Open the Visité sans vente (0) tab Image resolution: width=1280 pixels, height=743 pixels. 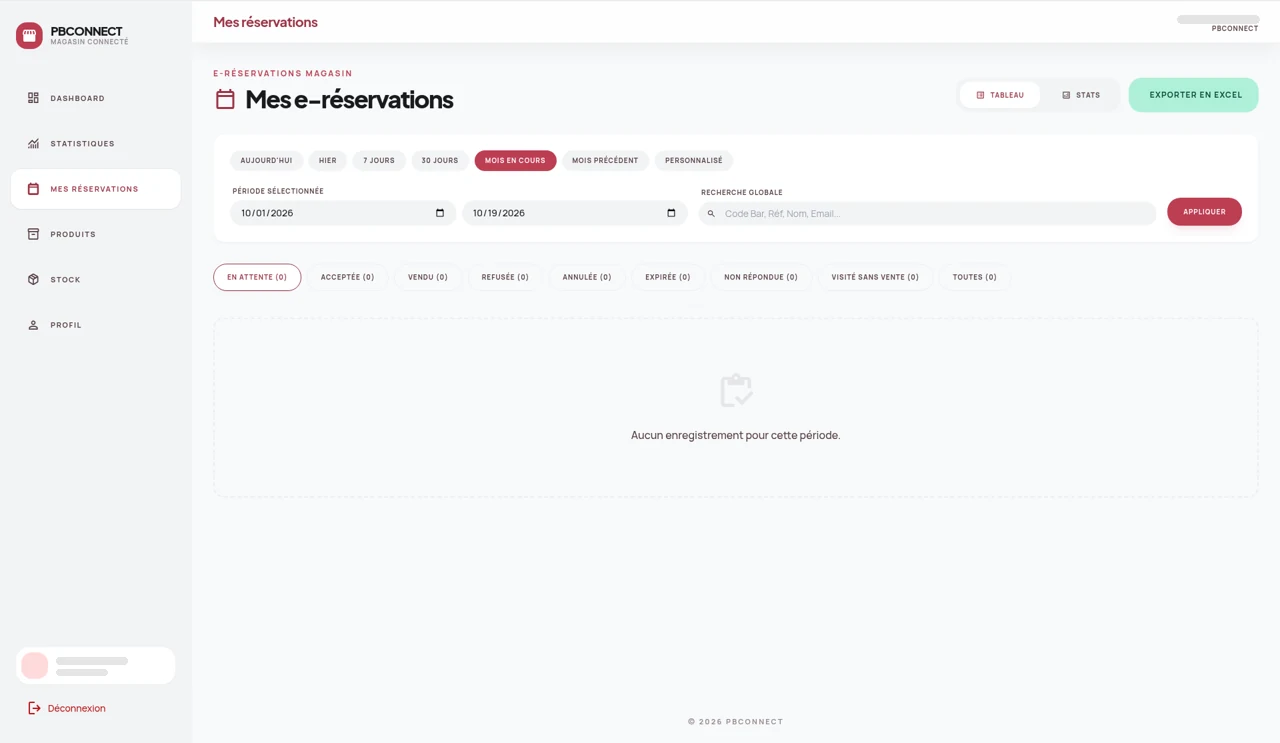pyautogui.click(x=875, y=277)
